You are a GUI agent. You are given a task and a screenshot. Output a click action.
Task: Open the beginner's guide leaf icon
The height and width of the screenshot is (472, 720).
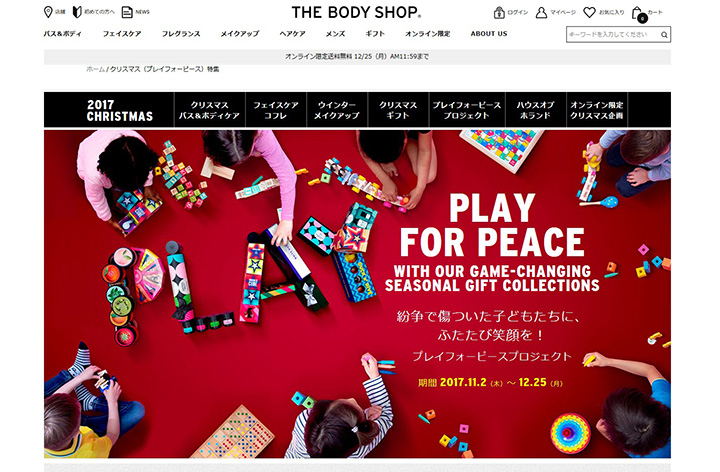[x=77, y=12]
